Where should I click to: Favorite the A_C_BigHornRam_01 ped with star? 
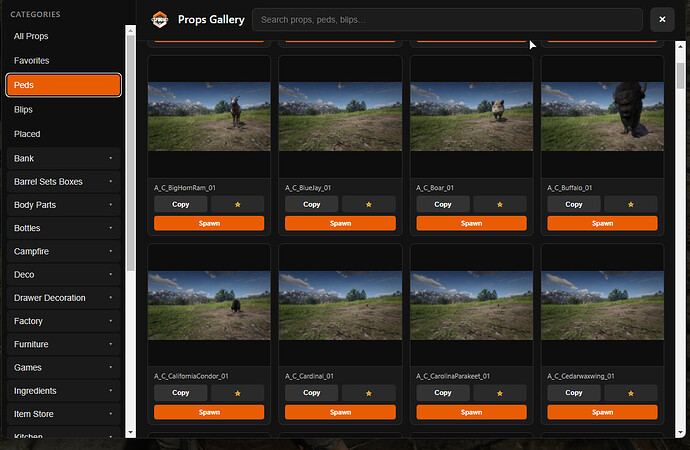point(238,204)
